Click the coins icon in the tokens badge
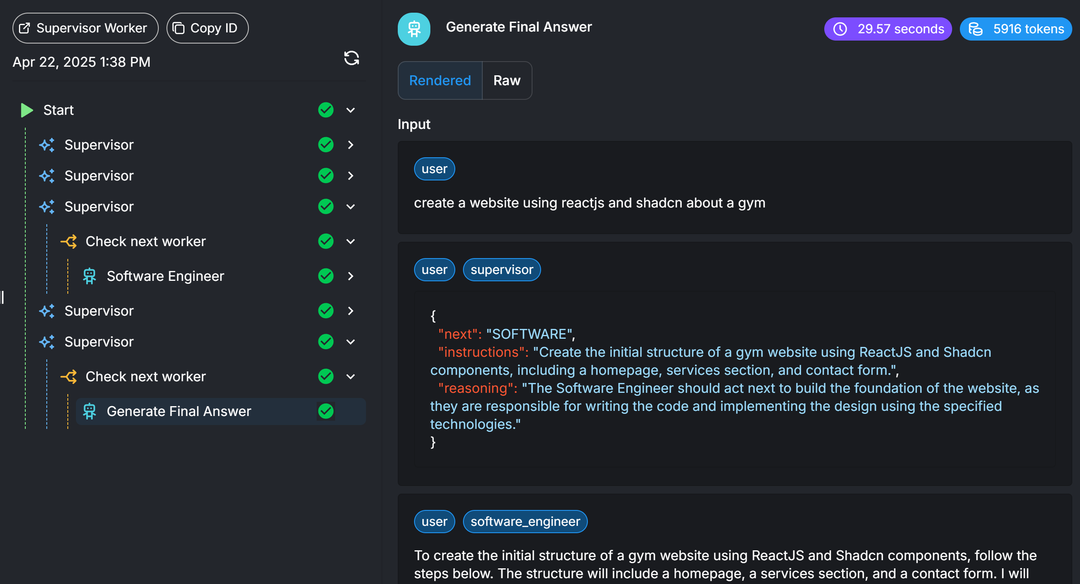The image size is (1080, 584). coord(976,29)
